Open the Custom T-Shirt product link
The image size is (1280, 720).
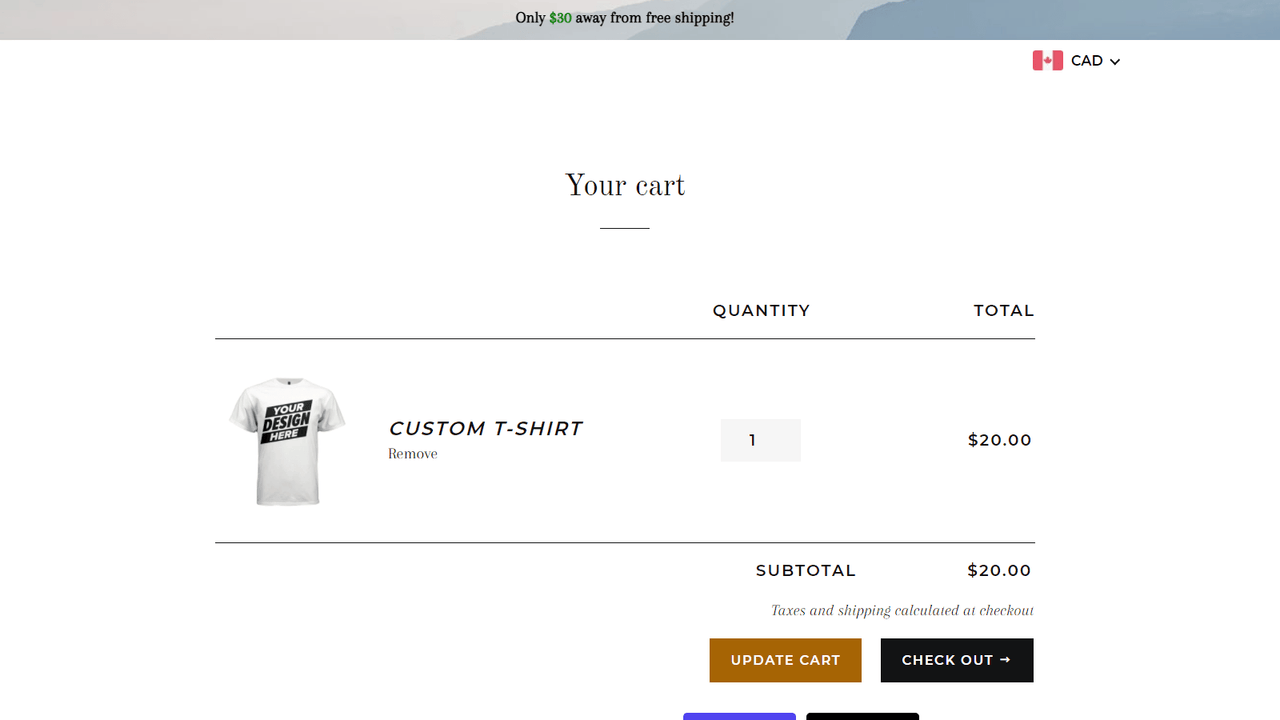tap(485, 428)
